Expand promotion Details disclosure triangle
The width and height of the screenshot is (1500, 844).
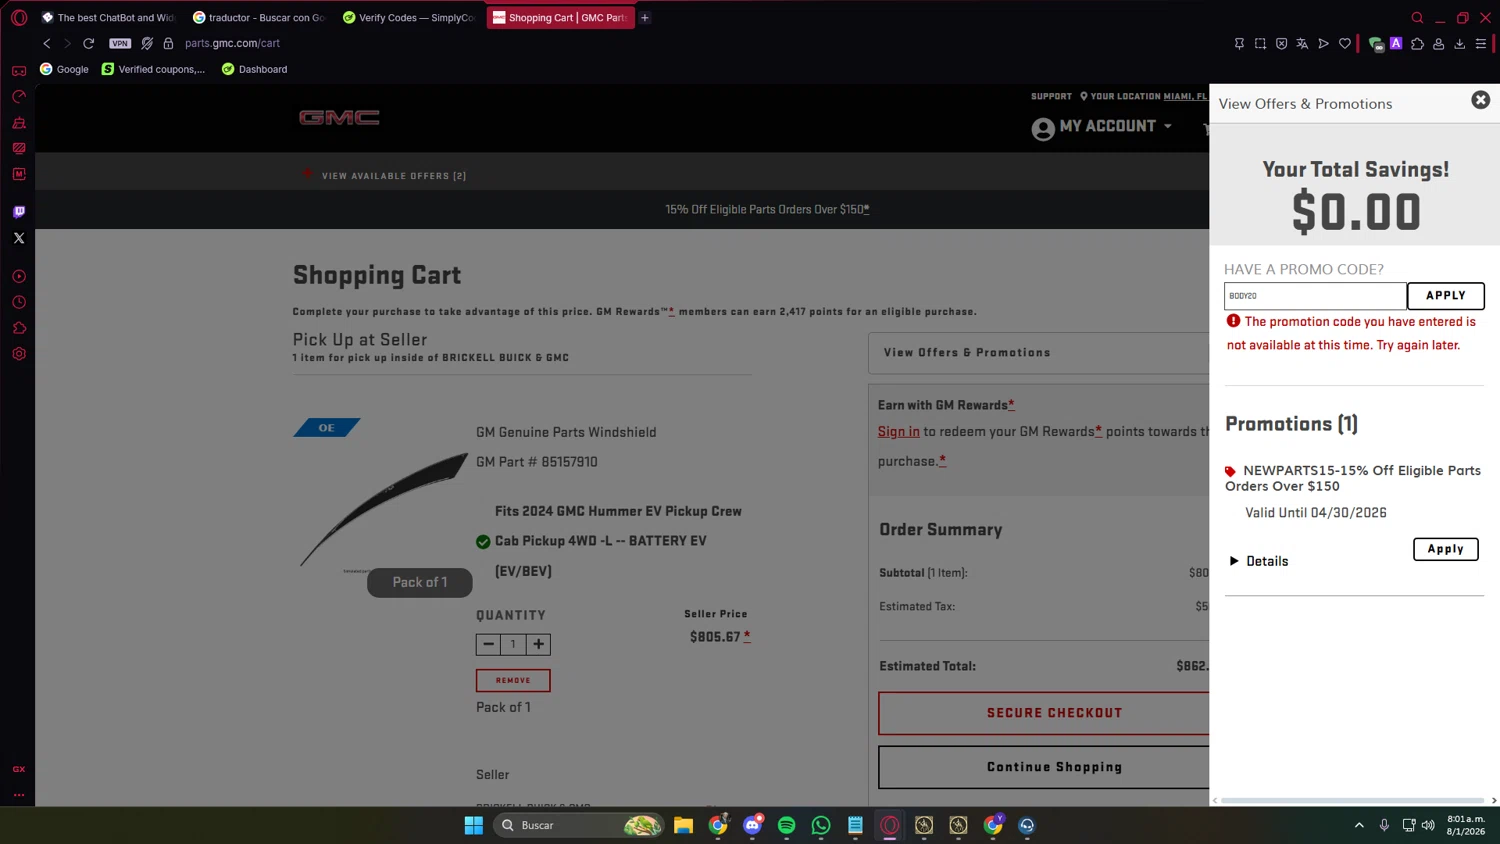(x=1234, y=561)
